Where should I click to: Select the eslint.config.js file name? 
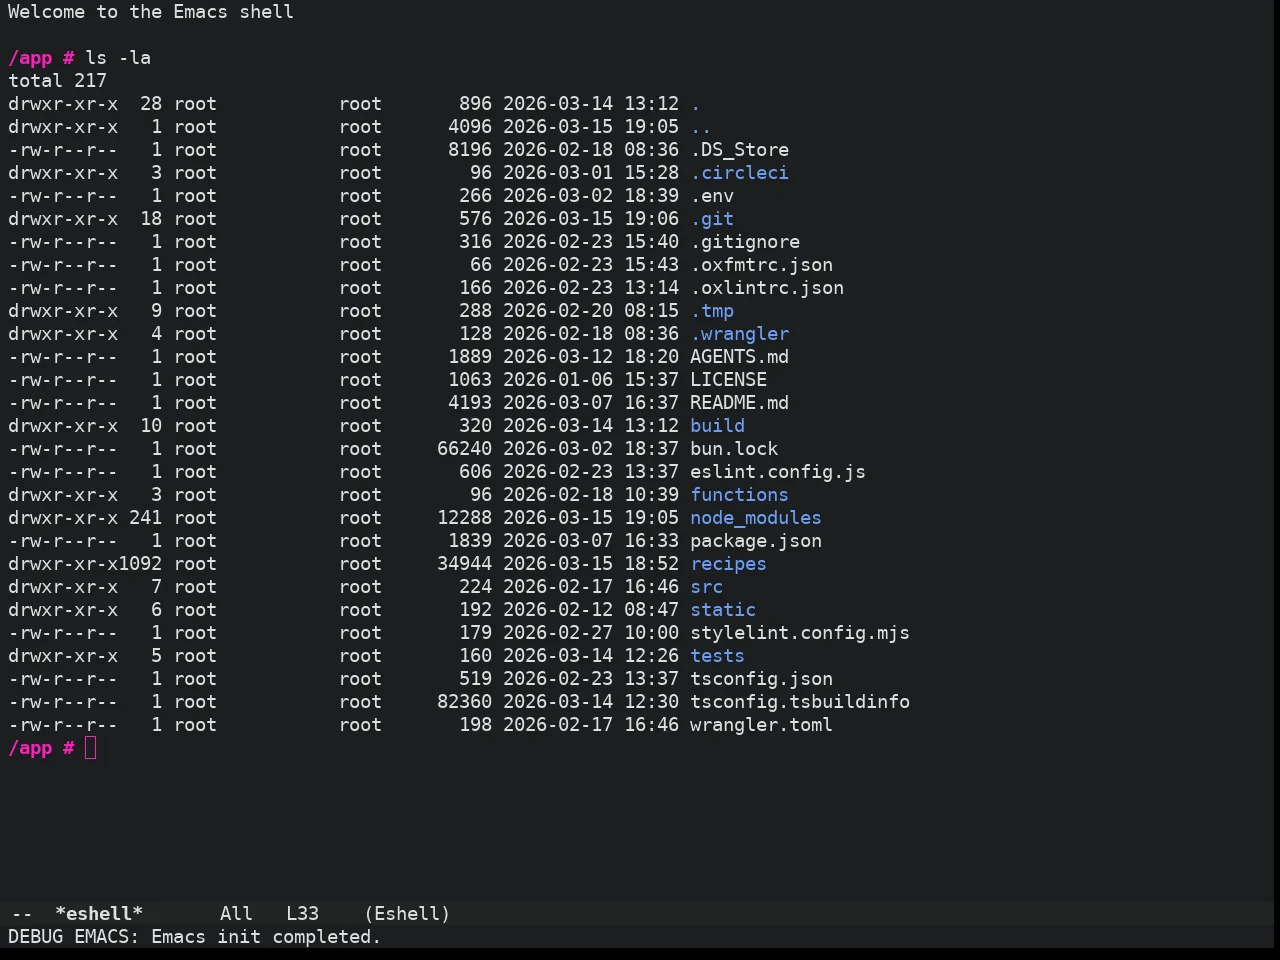pos(778,472)
